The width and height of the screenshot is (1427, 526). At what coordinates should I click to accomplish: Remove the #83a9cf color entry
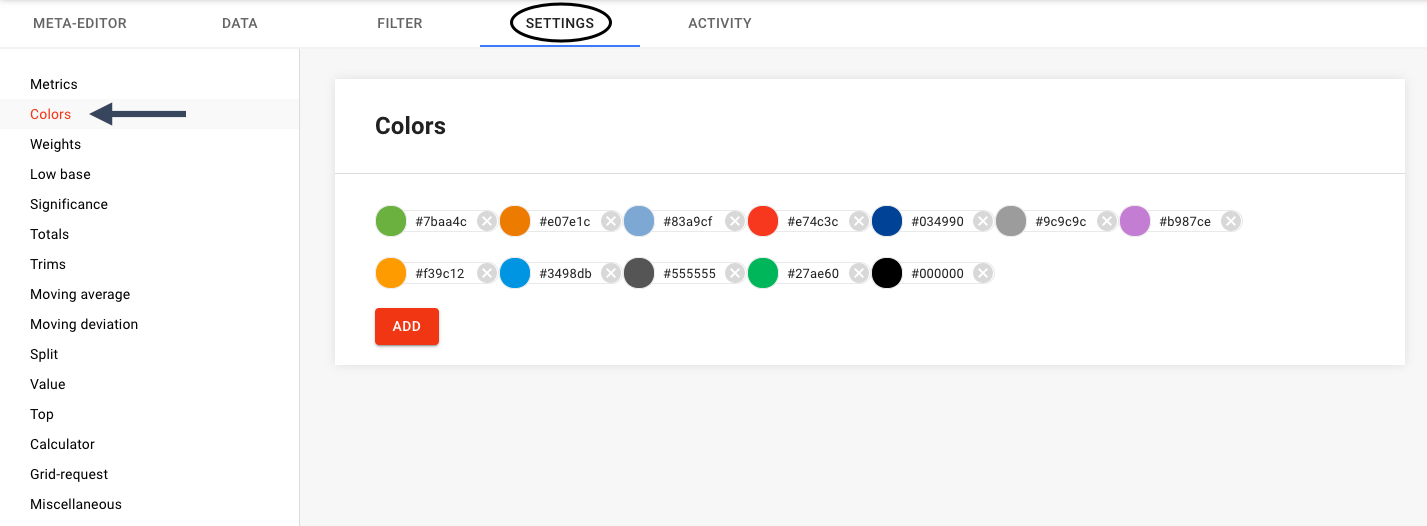(735, 221)
